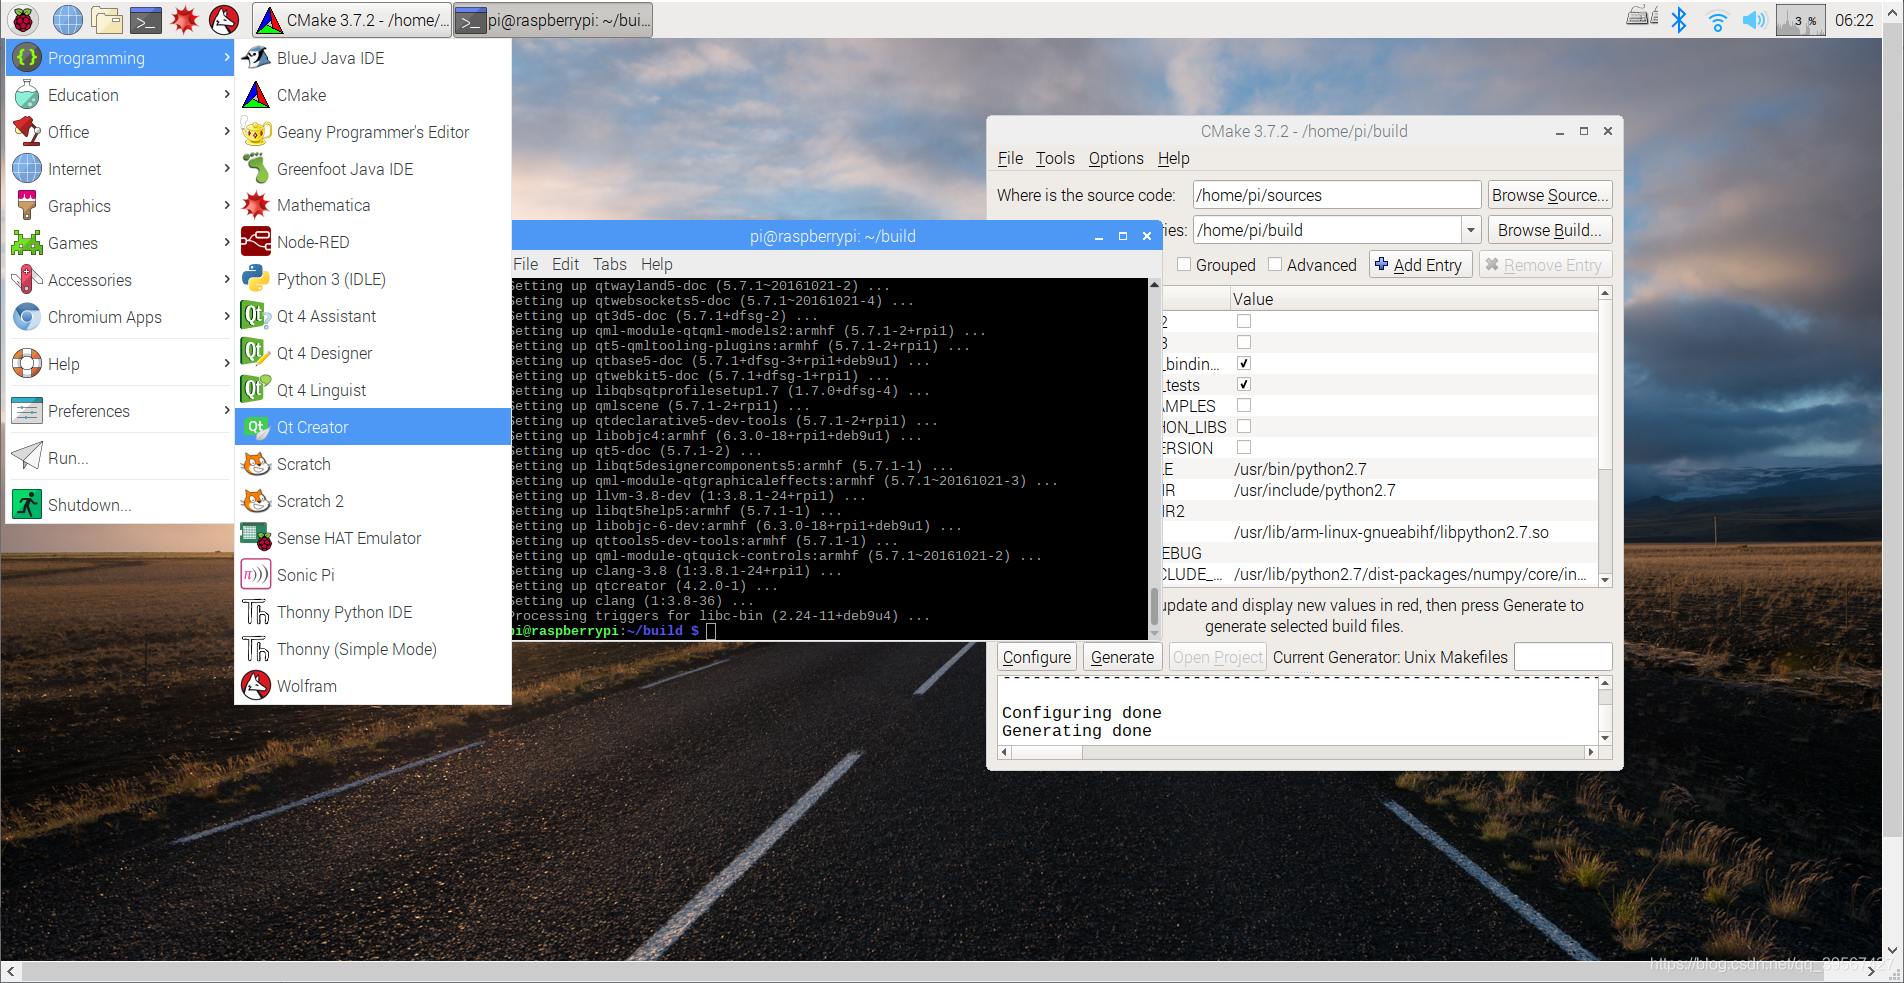This screenshot has width=1904, height=983.
Task: Open the Mathematica icon in the top panel
Action: [185, 19]
